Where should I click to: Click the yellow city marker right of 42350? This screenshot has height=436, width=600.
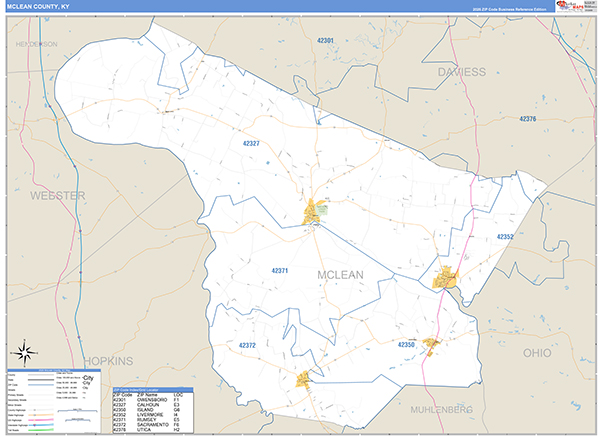pos(431,345)
